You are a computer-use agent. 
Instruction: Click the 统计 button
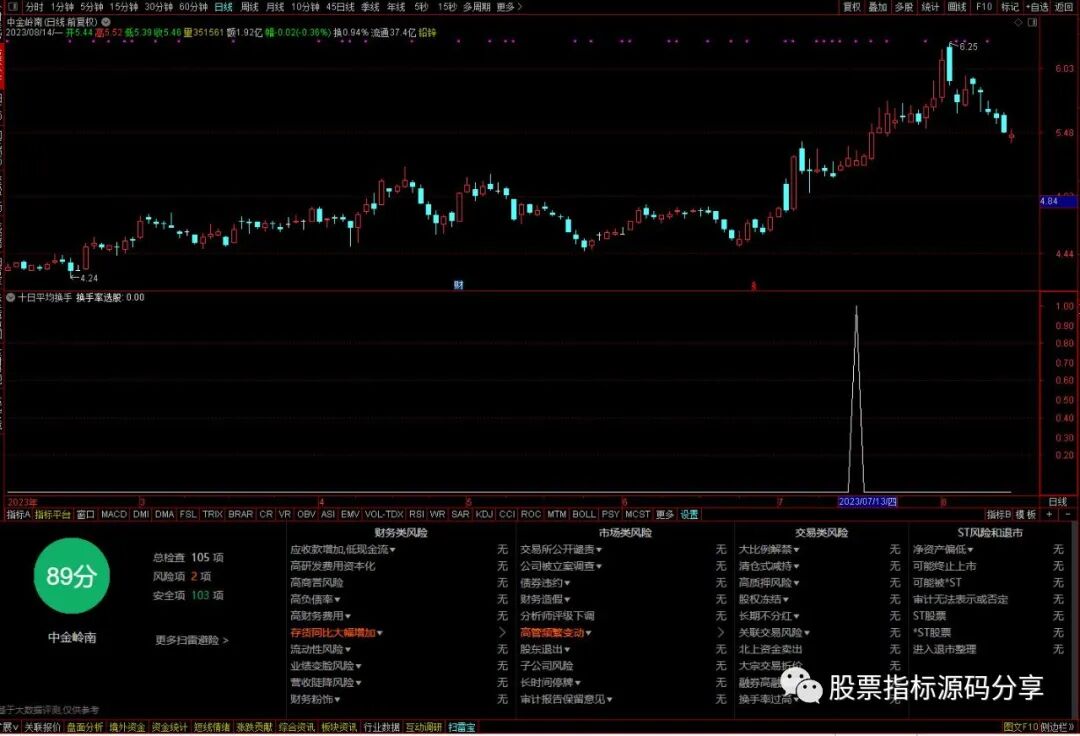tap(931, 7)
